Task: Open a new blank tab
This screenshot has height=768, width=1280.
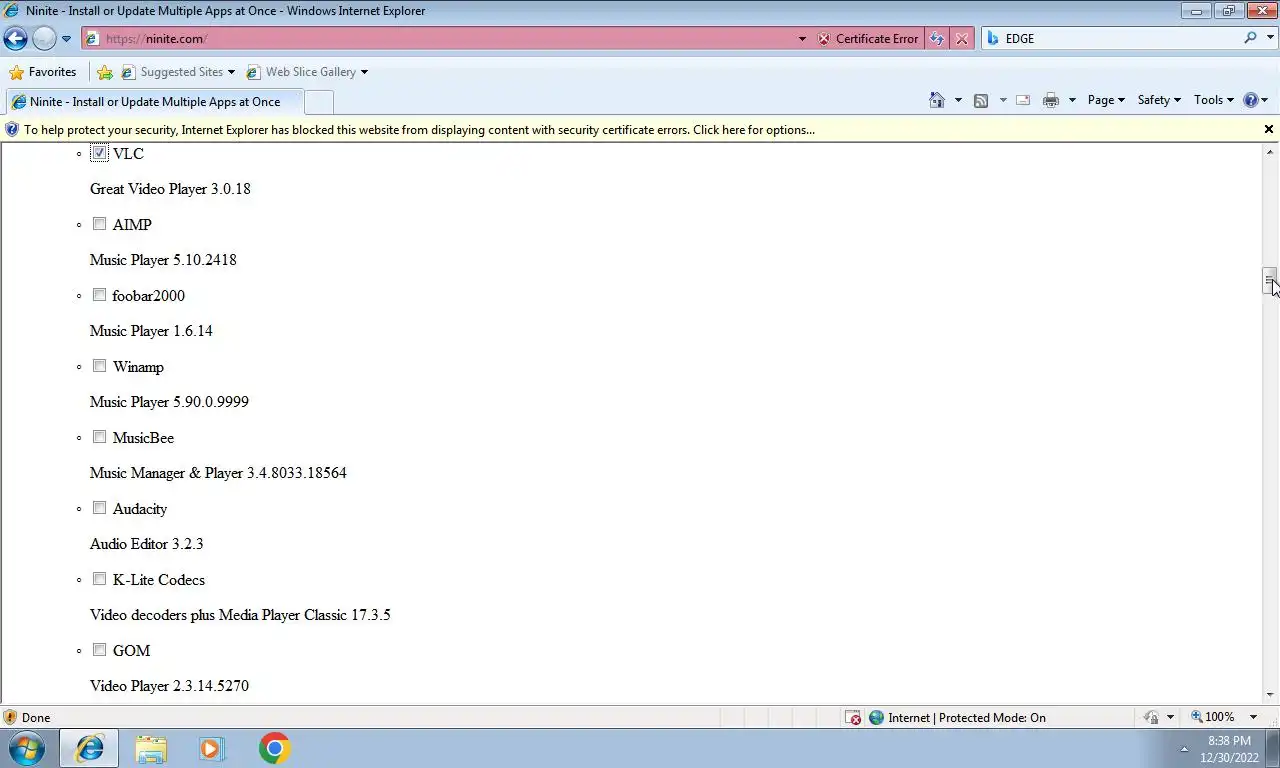Action: tap(318, 102)
